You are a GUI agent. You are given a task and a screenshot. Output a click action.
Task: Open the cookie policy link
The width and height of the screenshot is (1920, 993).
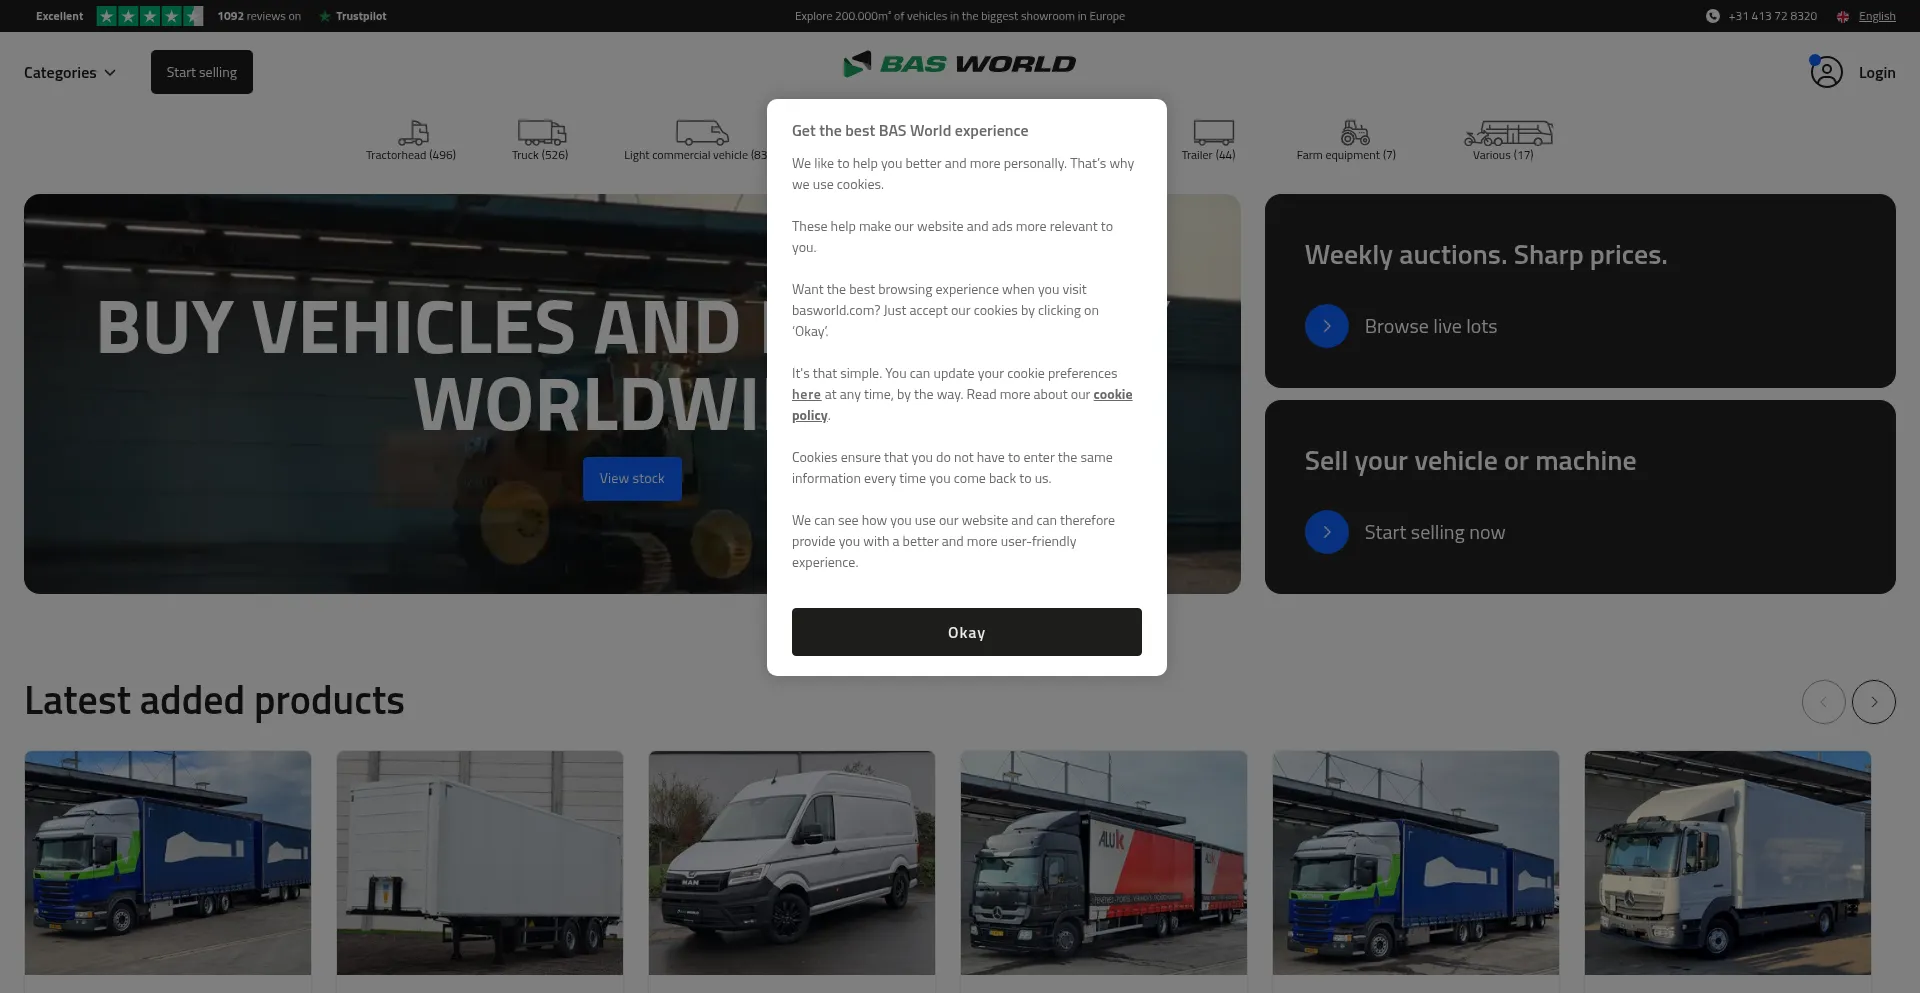[1112, 395]
